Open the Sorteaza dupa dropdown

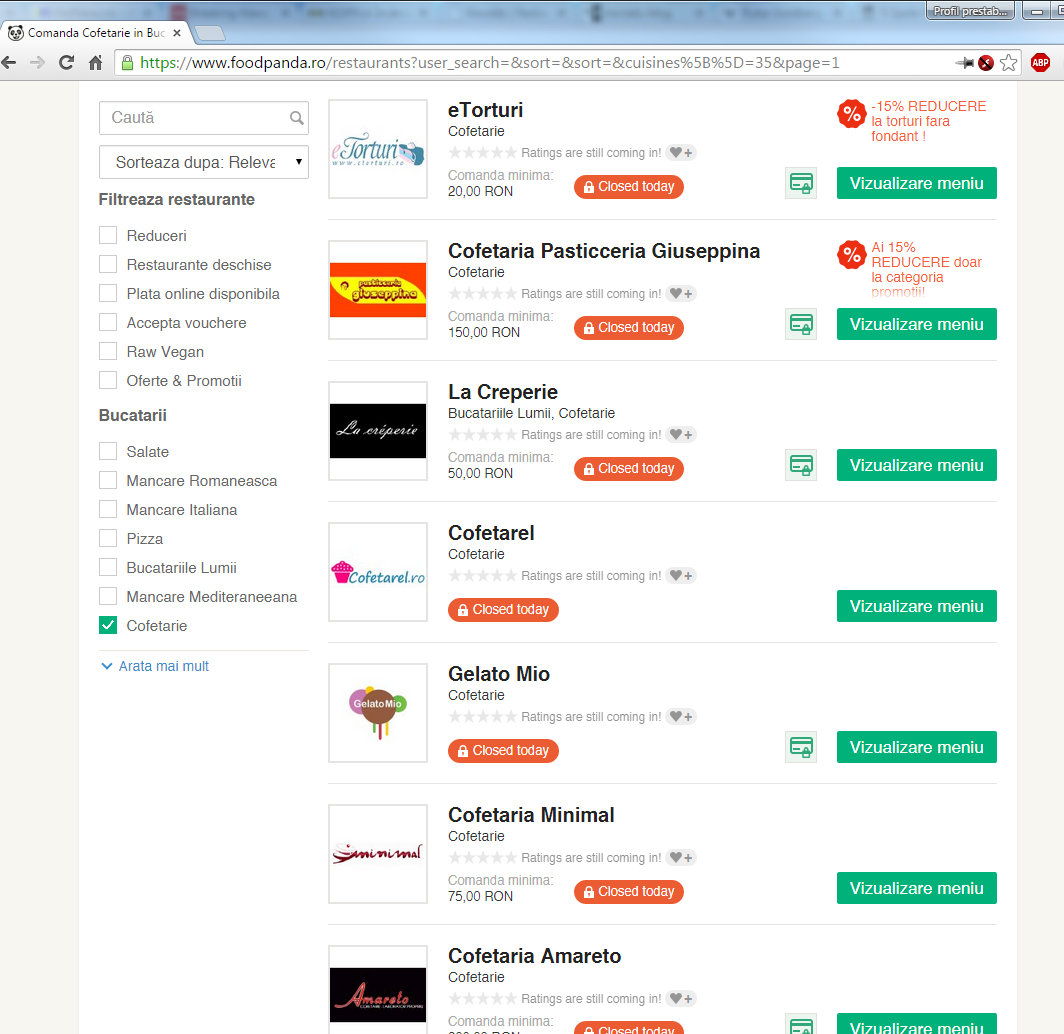click(204, 162)
